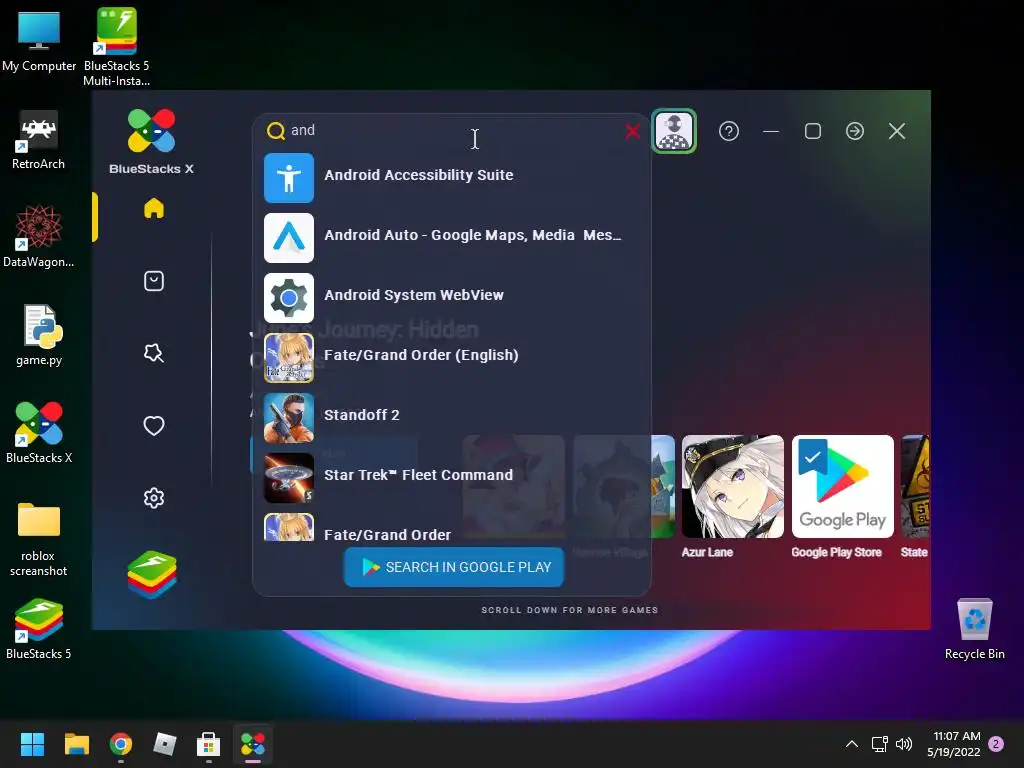
Task: Click the Android Accessibility Suite icon
Action: pyautogui.click(x=289, y=178)
